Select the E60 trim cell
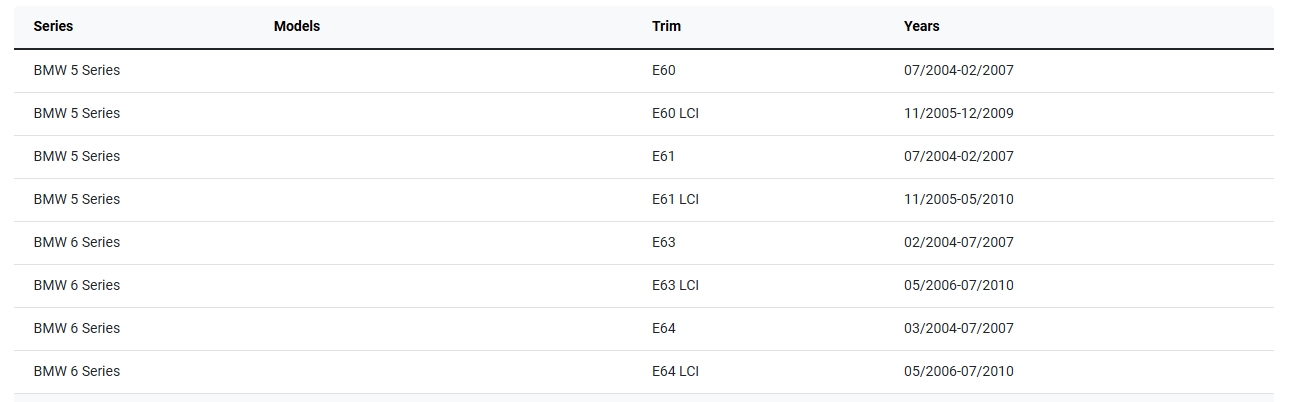 pos(664,71)
